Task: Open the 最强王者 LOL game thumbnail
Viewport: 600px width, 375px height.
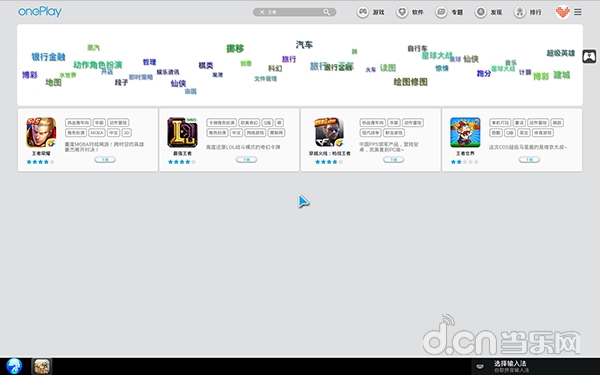Action: click(x=182, y=132)
